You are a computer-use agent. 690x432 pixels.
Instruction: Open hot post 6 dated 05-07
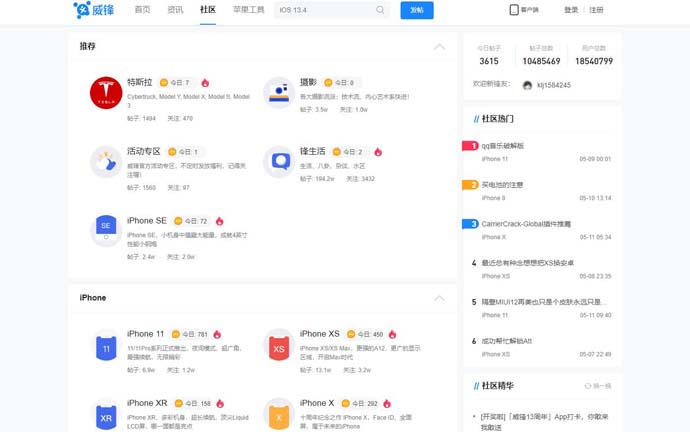click(506, 341)
